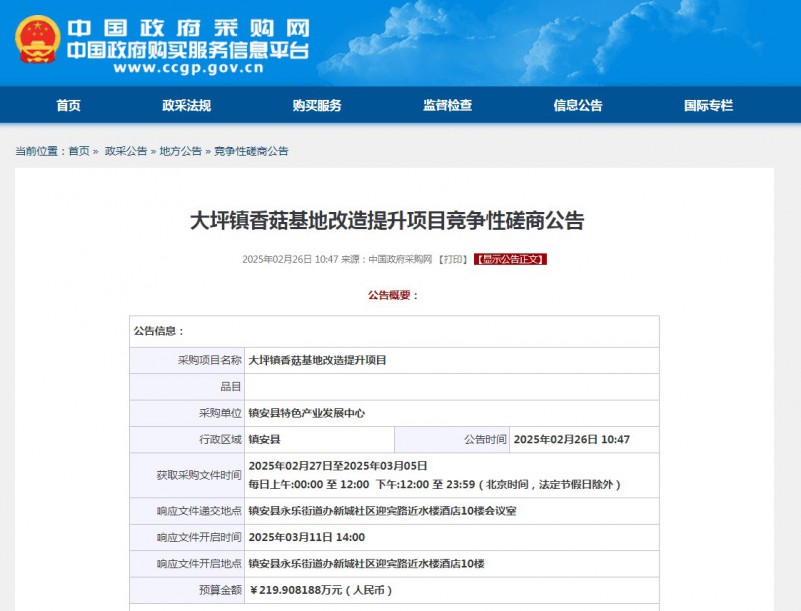801x611 pixels.
Task: Click the www.ccgp.gov.cn URL text
Action: coord(189,67)
